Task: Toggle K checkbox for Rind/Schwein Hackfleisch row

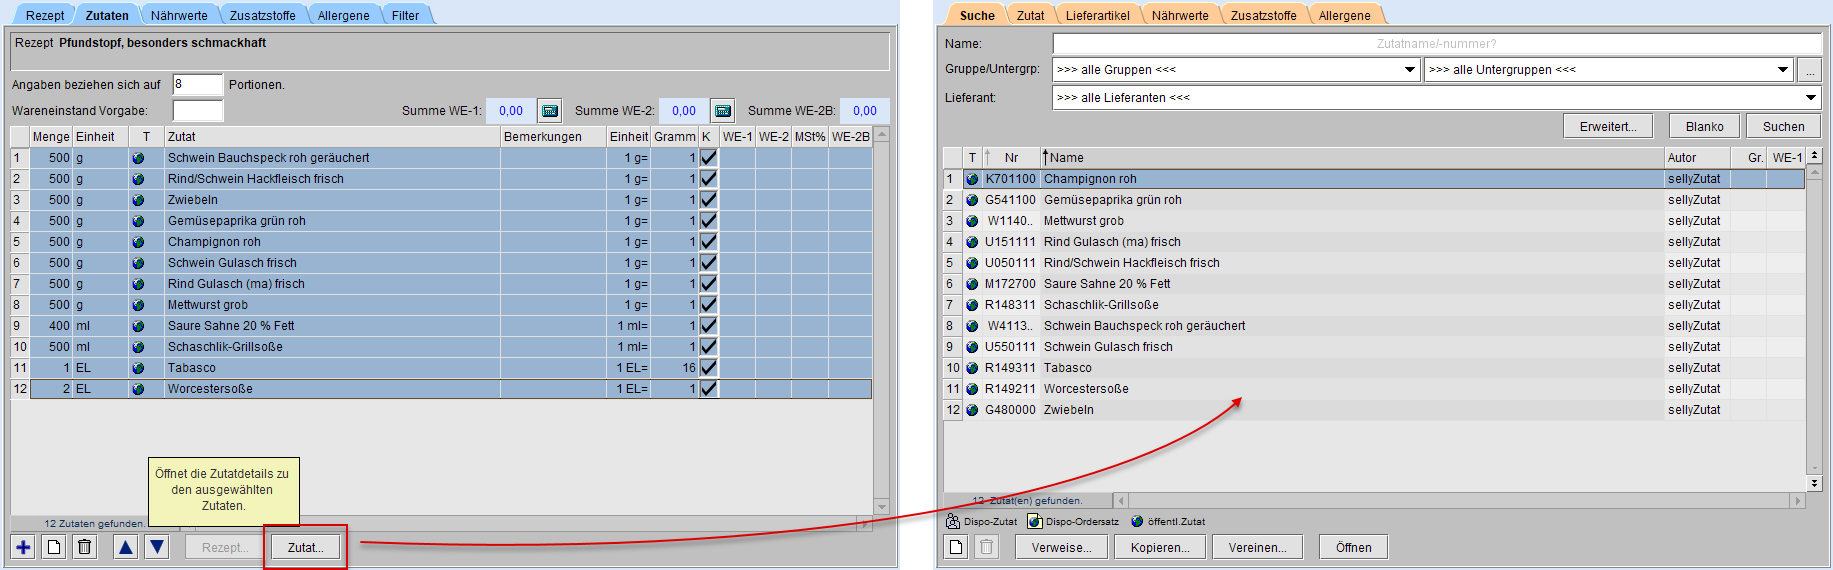Action: pos(708,179)
